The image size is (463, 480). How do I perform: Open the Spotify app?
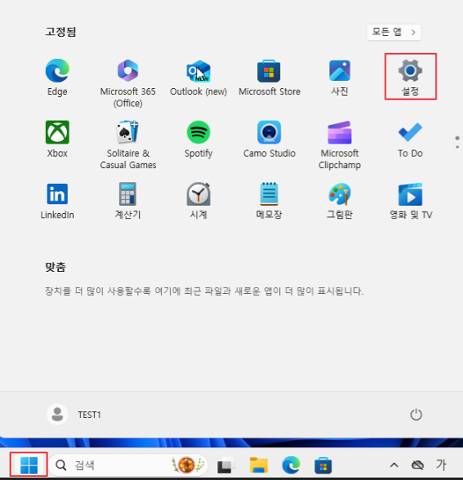point(198,139)
